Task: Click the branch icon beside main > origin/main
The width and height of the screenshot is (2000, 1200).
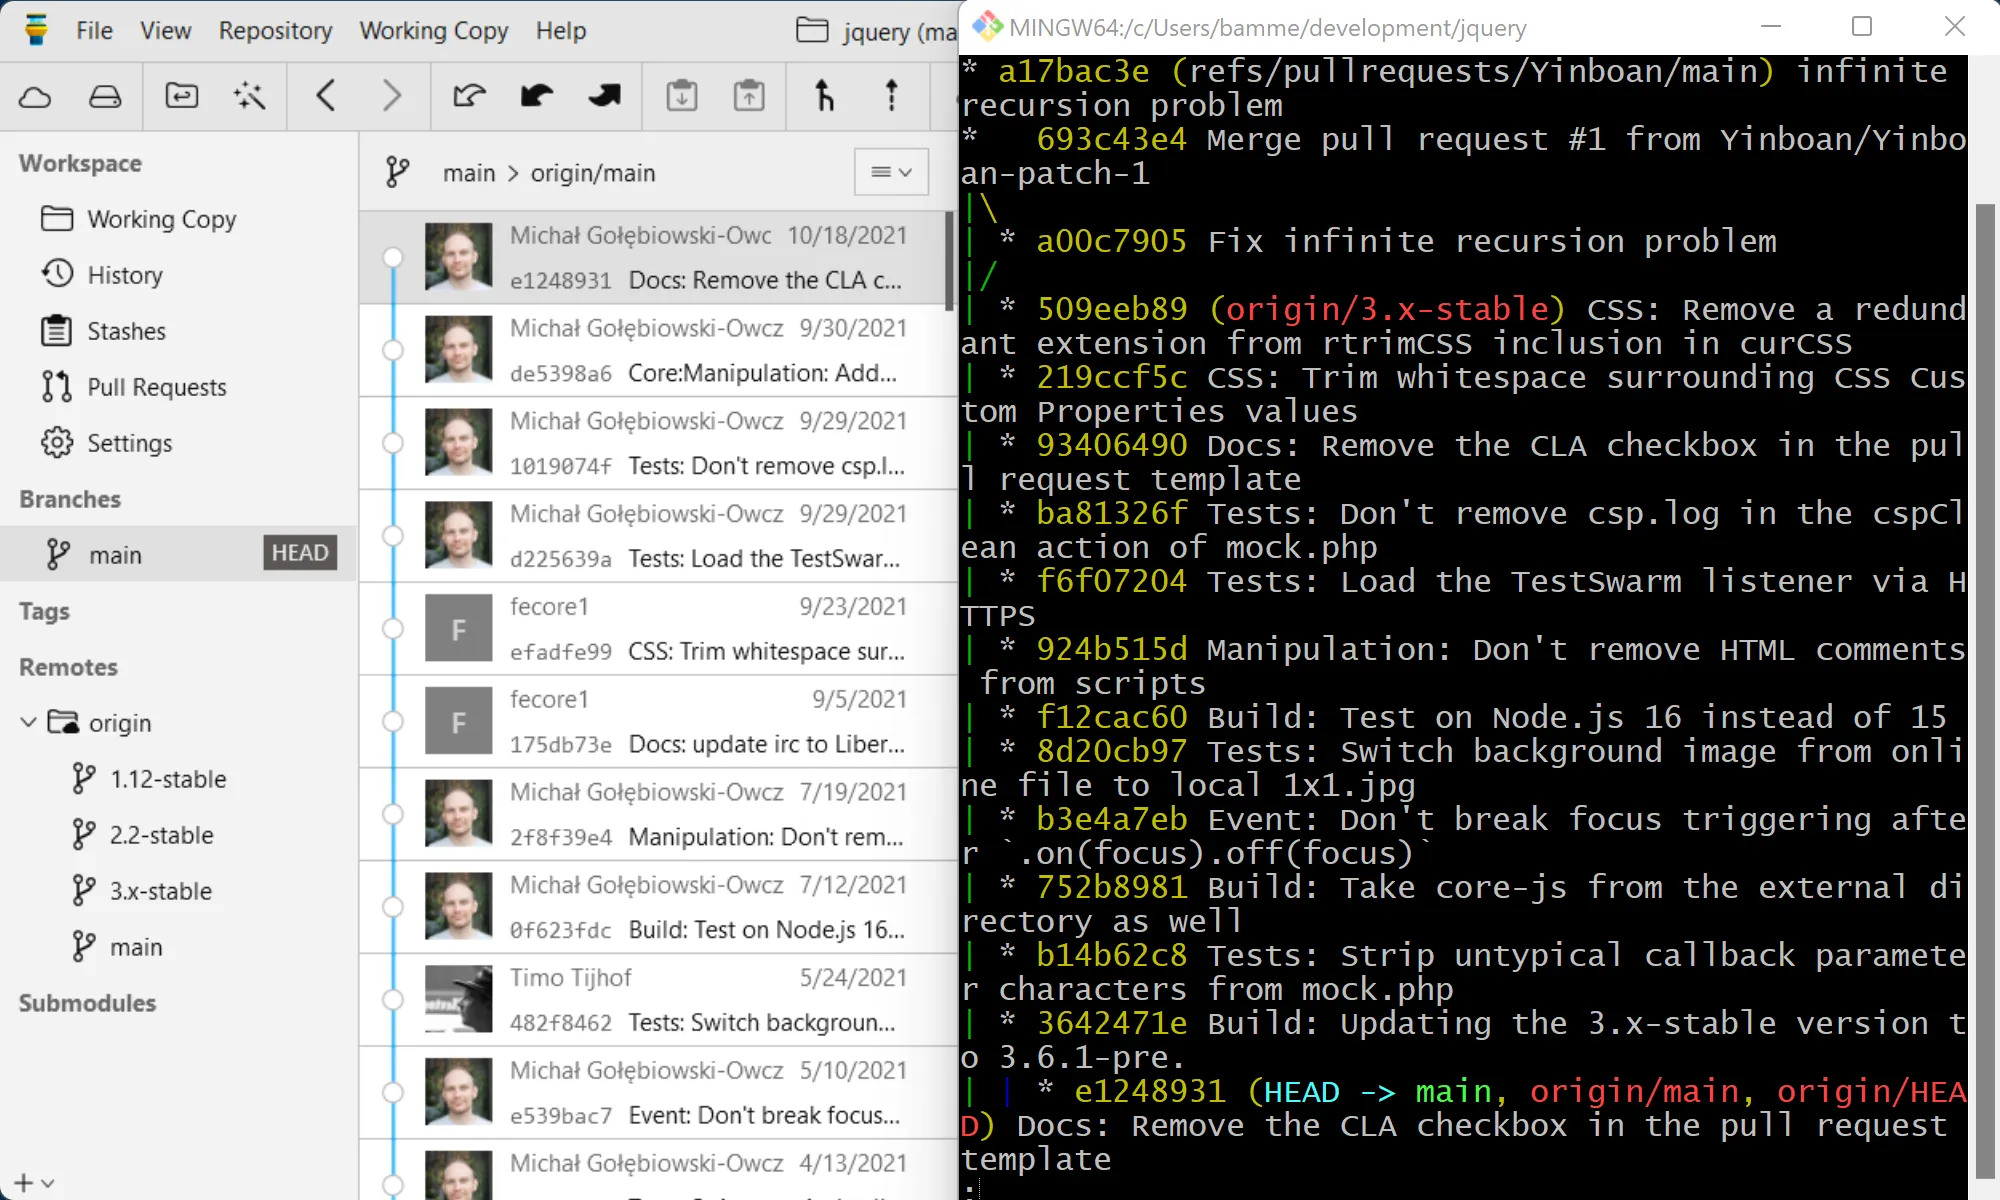Action: [x=397, y=172]
